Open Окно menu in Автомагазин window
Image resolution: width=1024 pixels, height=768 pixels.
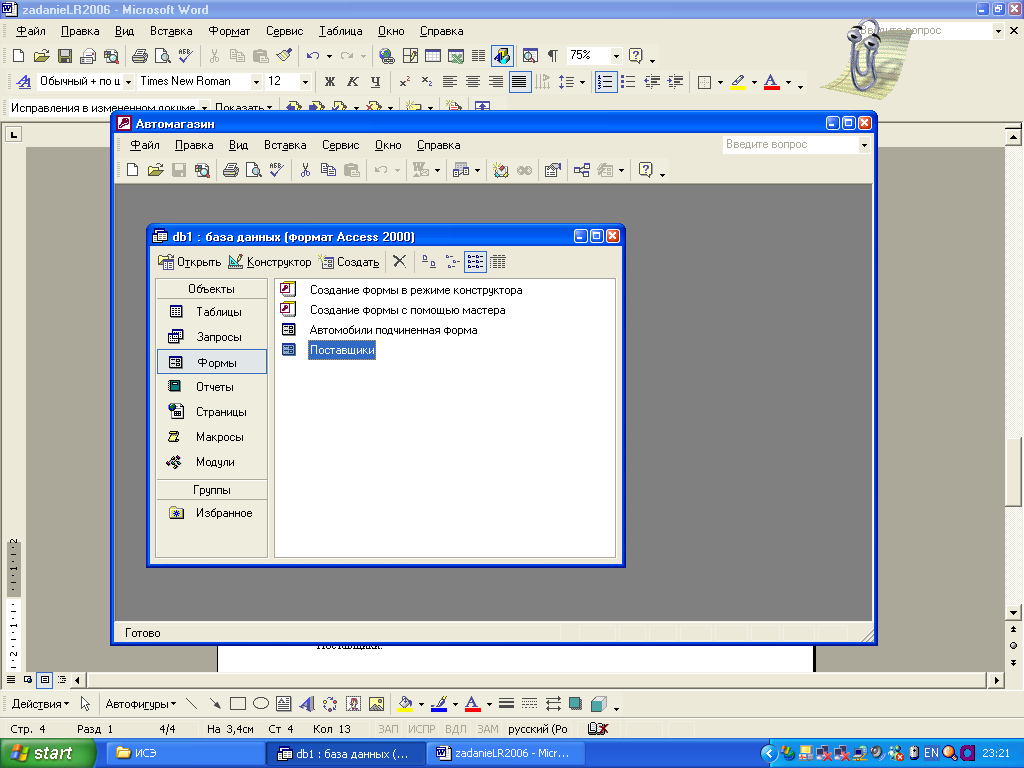388,145
